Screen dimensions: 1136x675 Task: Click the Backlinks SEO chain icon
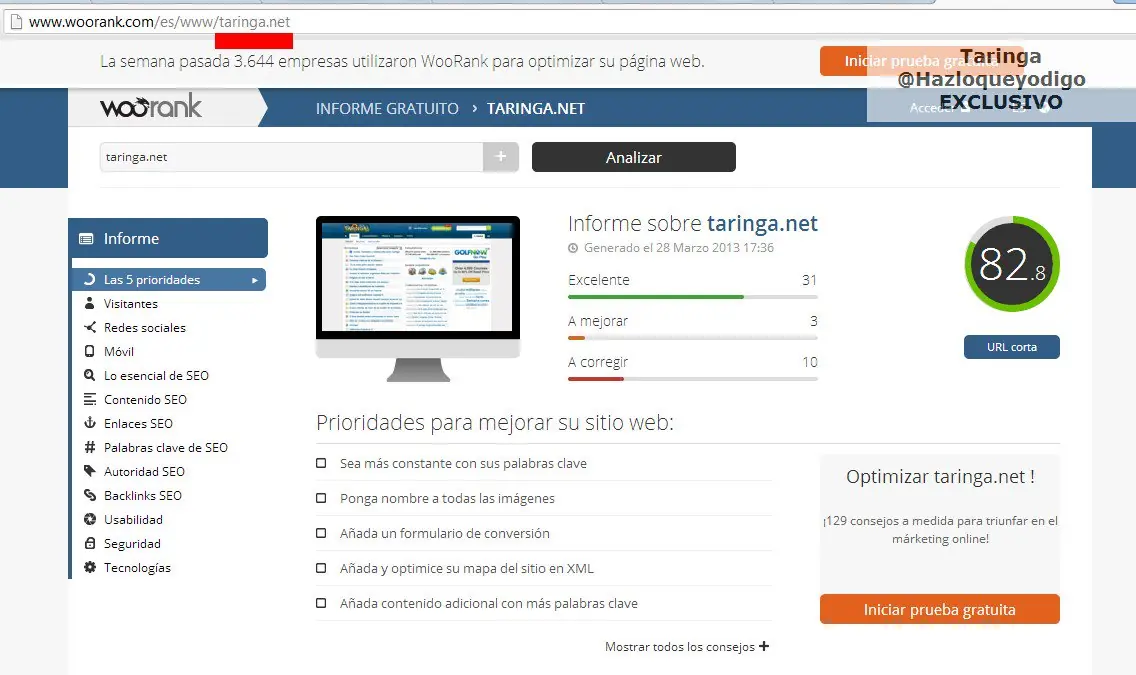pos(90,495)
